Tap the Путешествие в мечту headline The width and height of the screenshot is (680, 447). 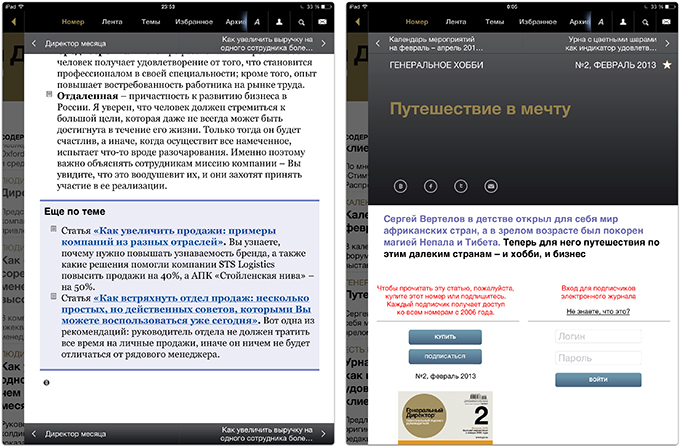[480, 109]
